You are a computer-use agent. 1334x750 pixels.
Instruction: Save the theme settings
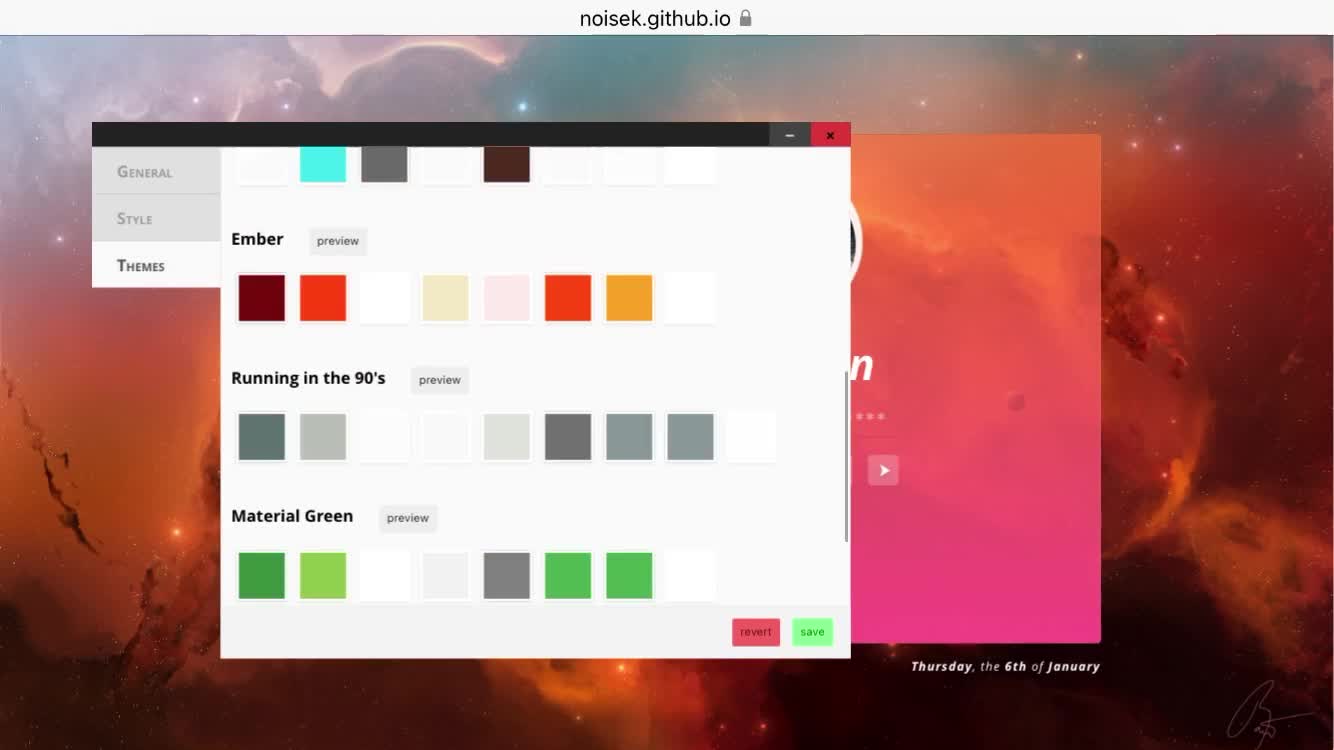(811, 631)
